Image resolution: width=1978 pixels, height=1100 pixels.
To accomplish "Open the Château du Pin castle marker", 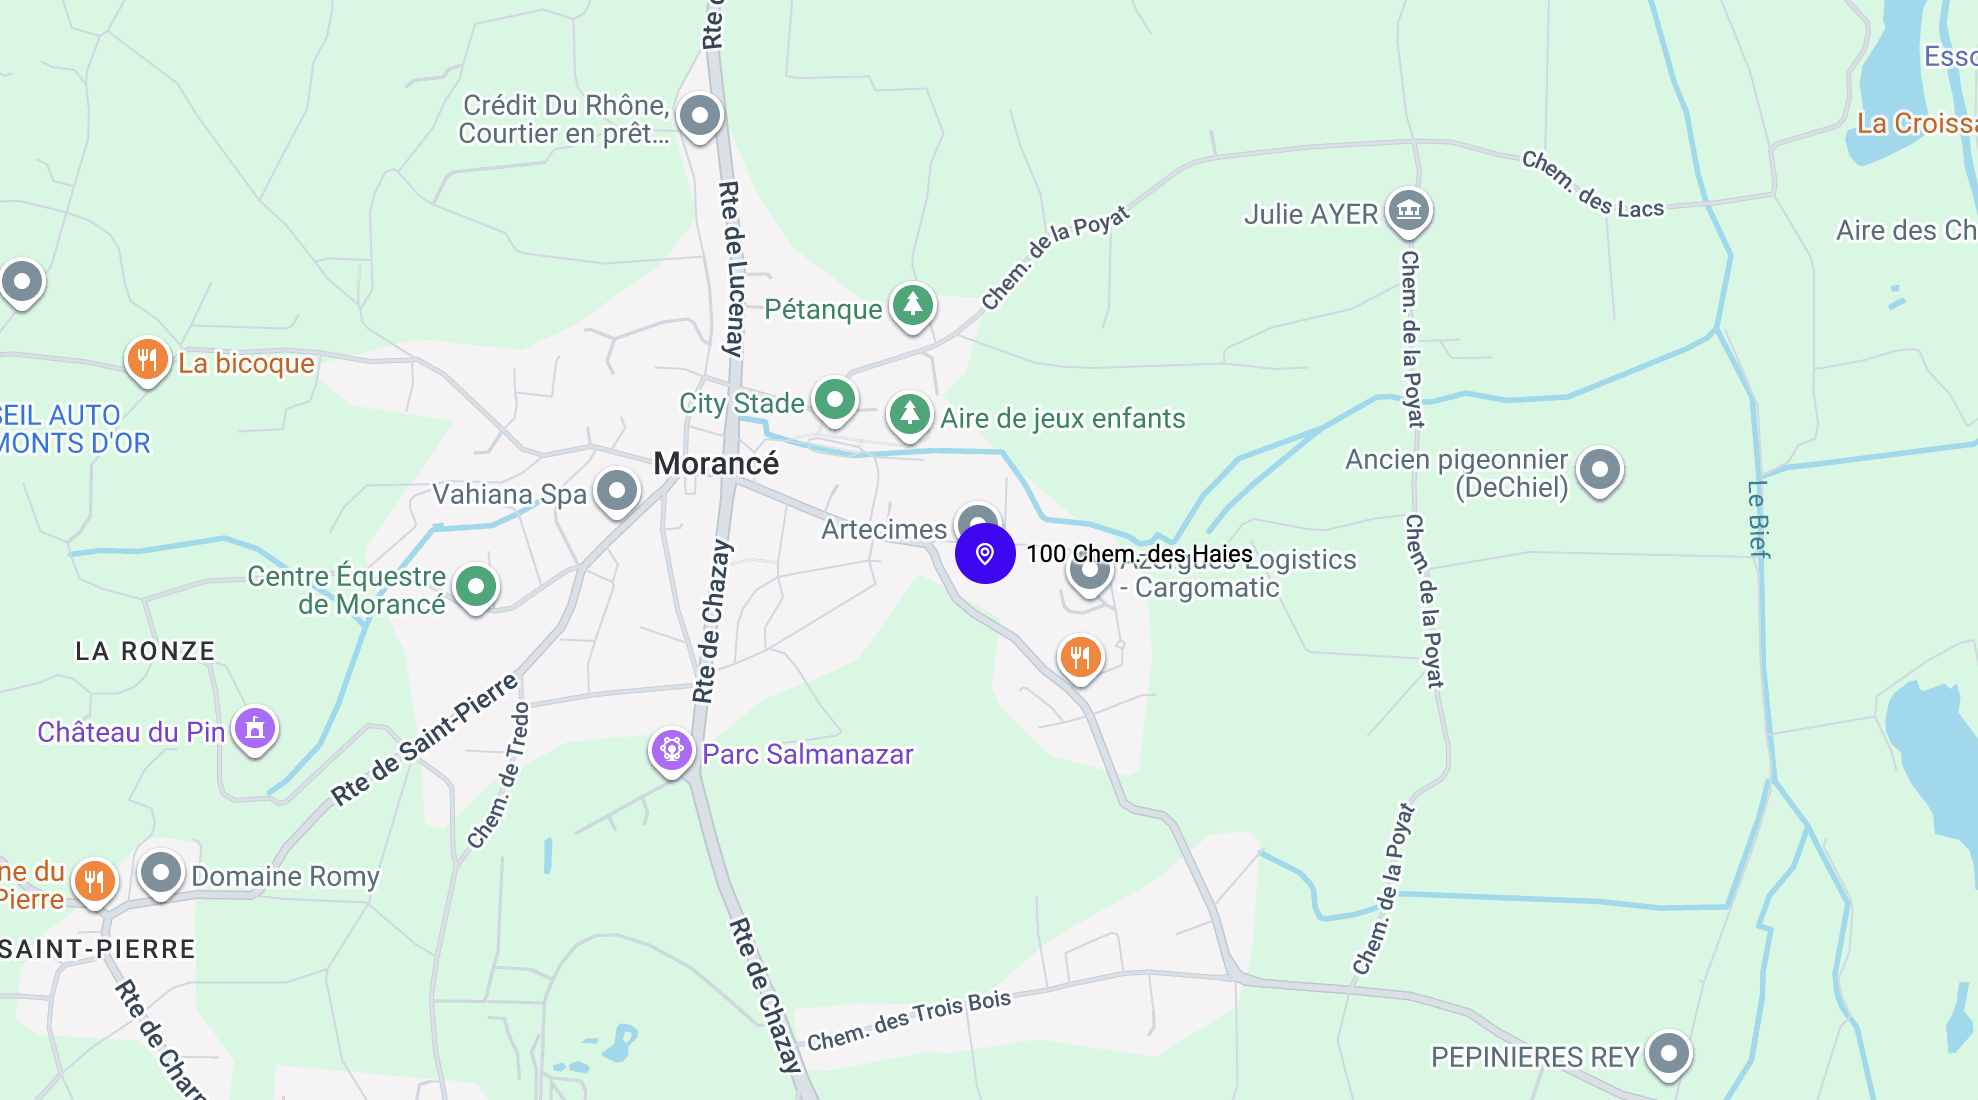I will point(255,729).
